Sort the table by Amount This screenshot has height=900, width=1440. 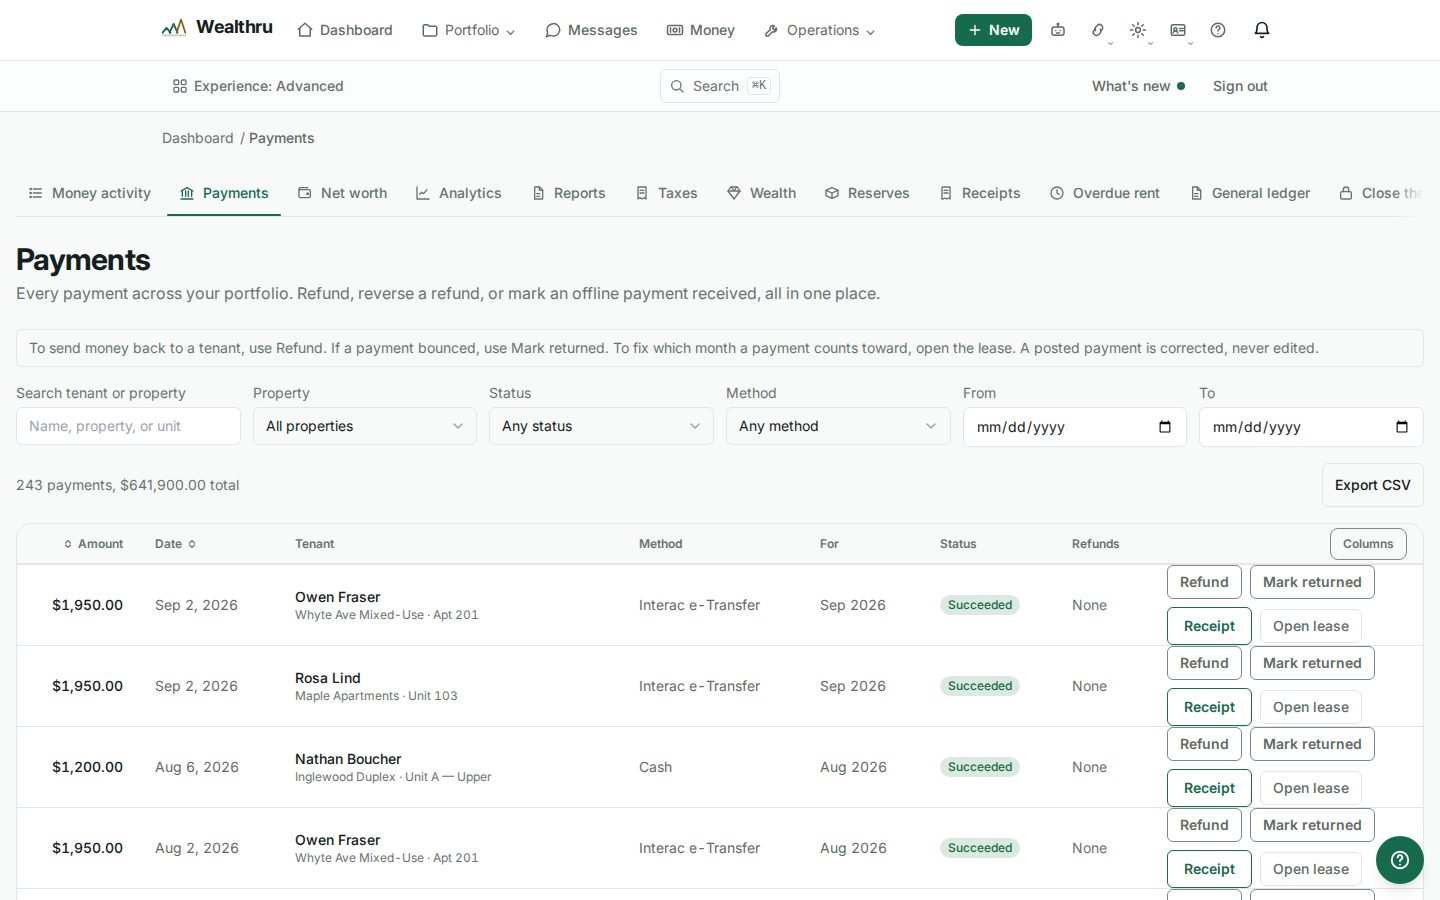click(93, 544)
